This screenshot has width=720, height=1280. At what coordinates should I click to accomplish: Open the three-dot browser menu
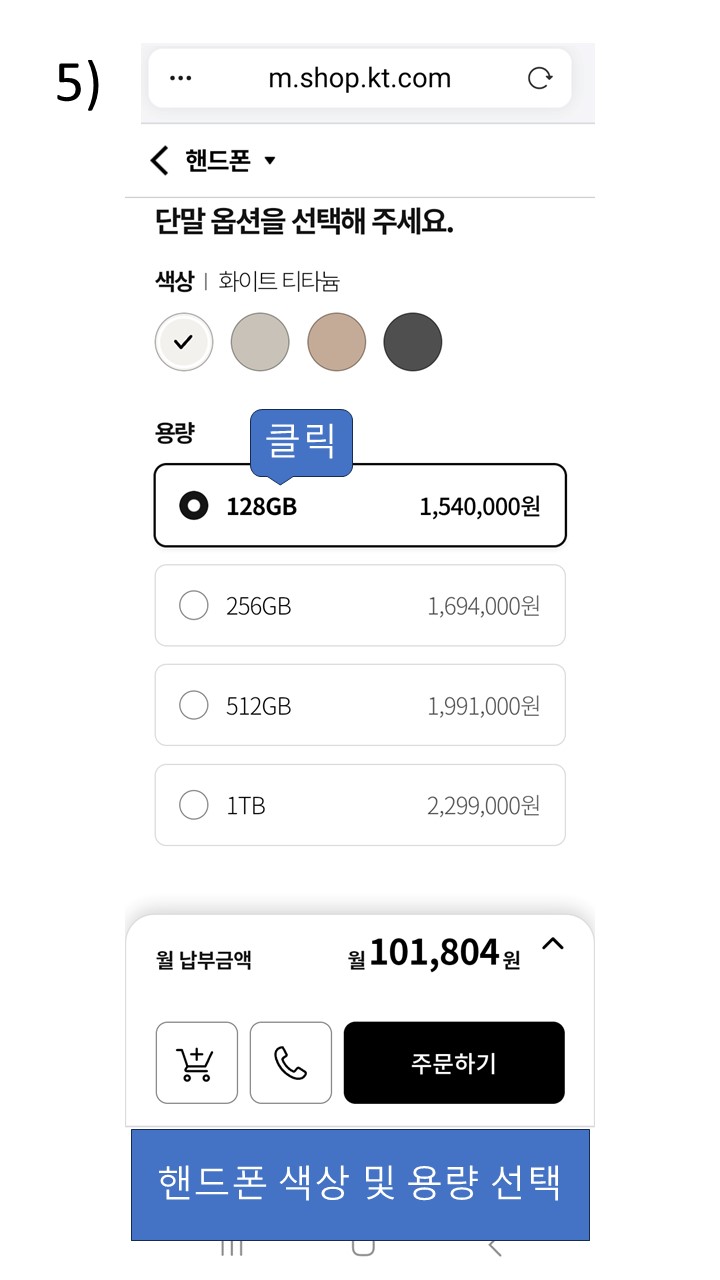click(181, 79)
